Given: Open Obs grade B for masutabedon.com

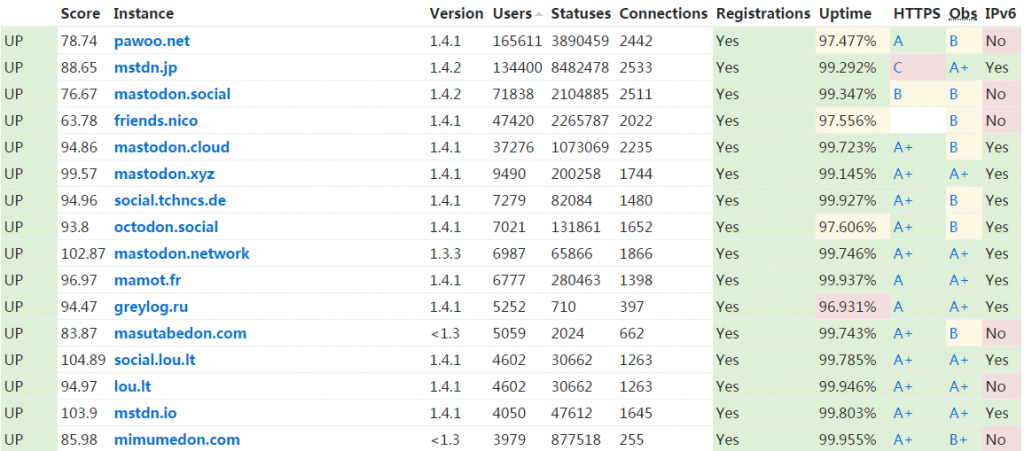Looking at the screenshot, I should pos(953,334).
